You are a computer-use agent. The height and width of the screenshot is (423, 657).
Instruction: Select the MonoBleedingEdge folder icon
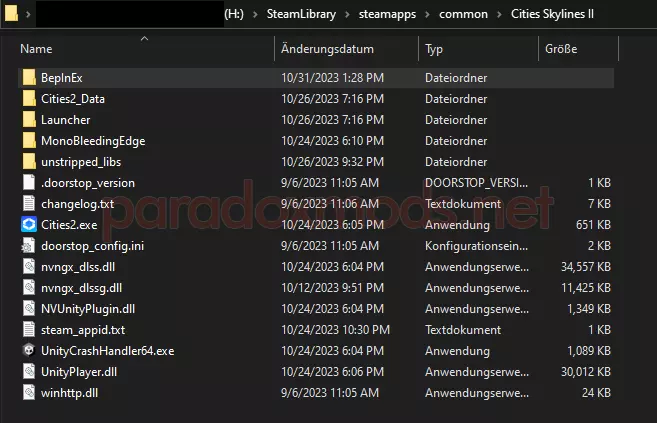(x=29, y=141)
